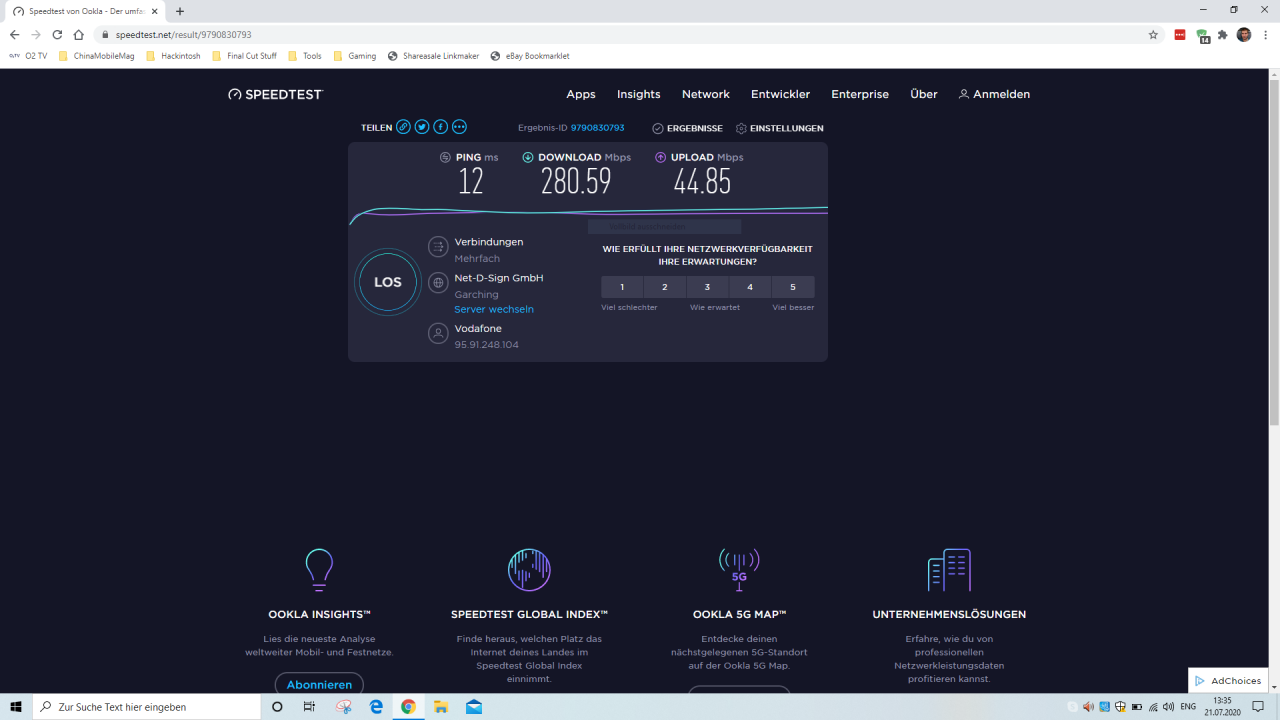
Task: Click Server wechseln link
Action: point(494,309)
